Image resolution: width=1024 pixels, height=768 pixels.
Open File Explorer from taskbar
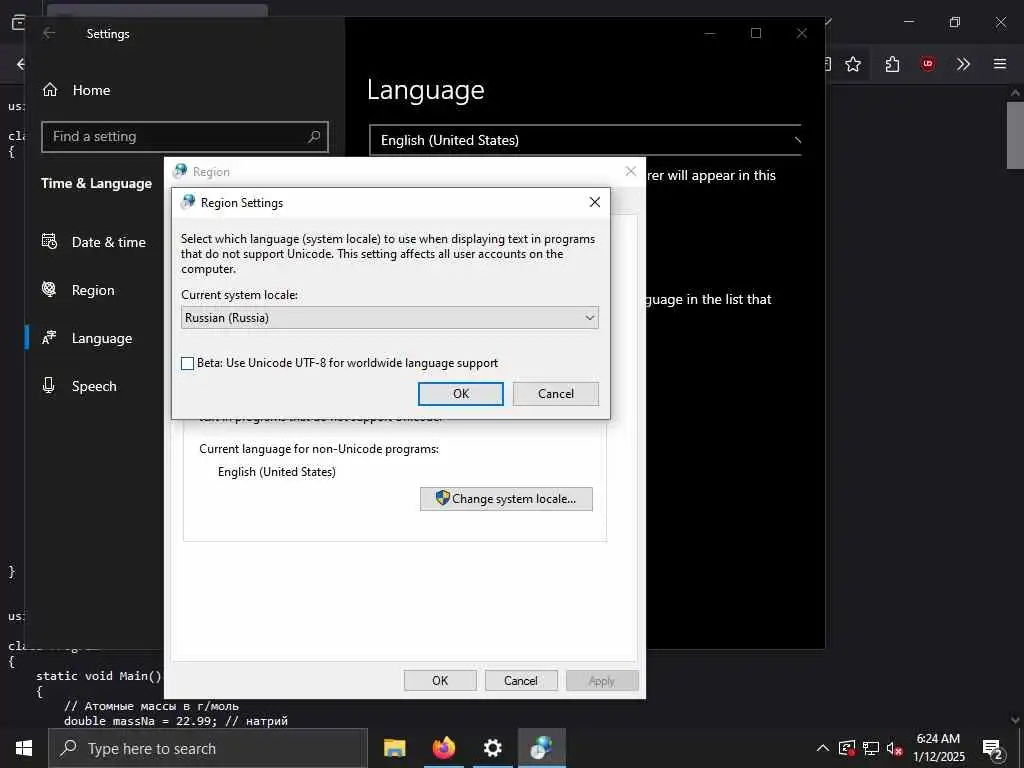coord(394,748)
